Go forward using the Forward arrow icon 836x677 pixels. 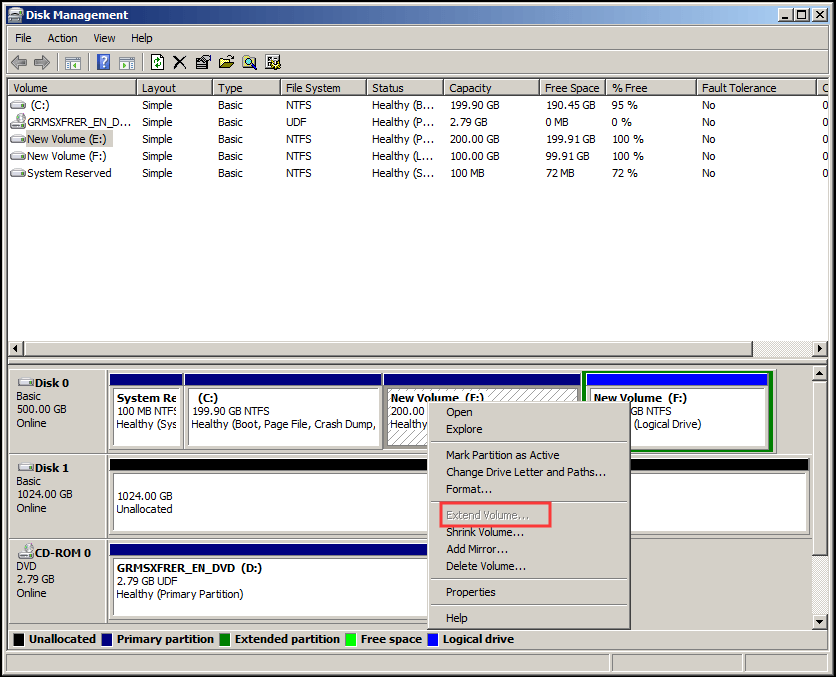coord(41,62)
